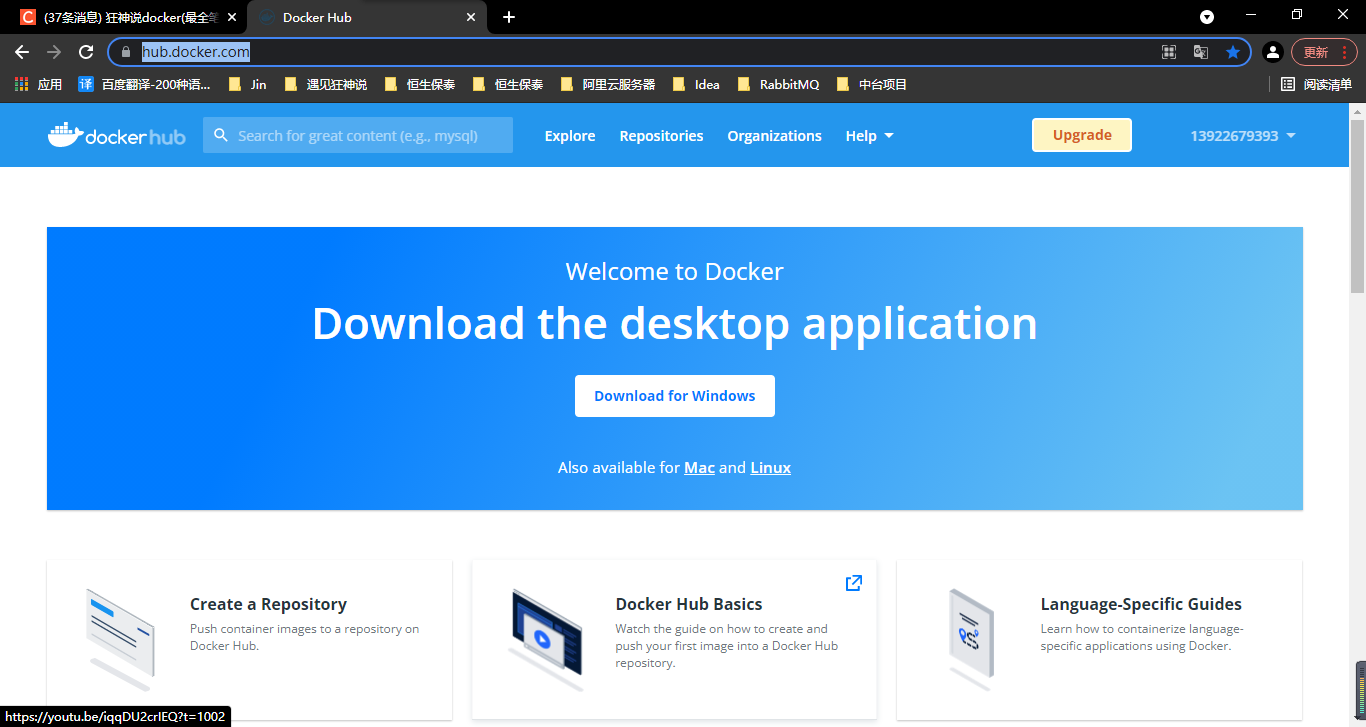Viewport: 1366px width, 727px height.
Task: Click the 更新 Chrome update menu button
Action: click(1324, 52)
